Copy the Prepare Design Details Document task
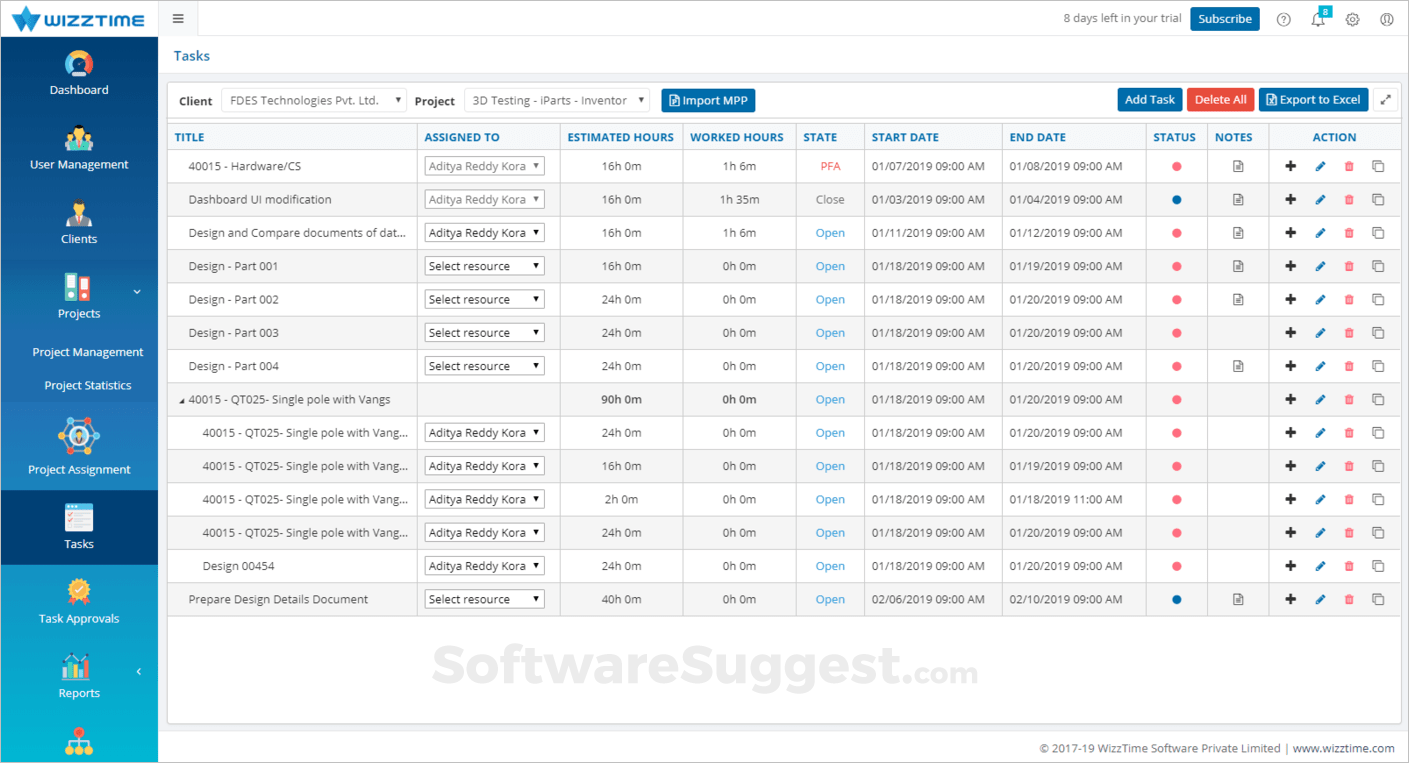The height and width of the screenshot is (763, 1409). coord(1378,600)
